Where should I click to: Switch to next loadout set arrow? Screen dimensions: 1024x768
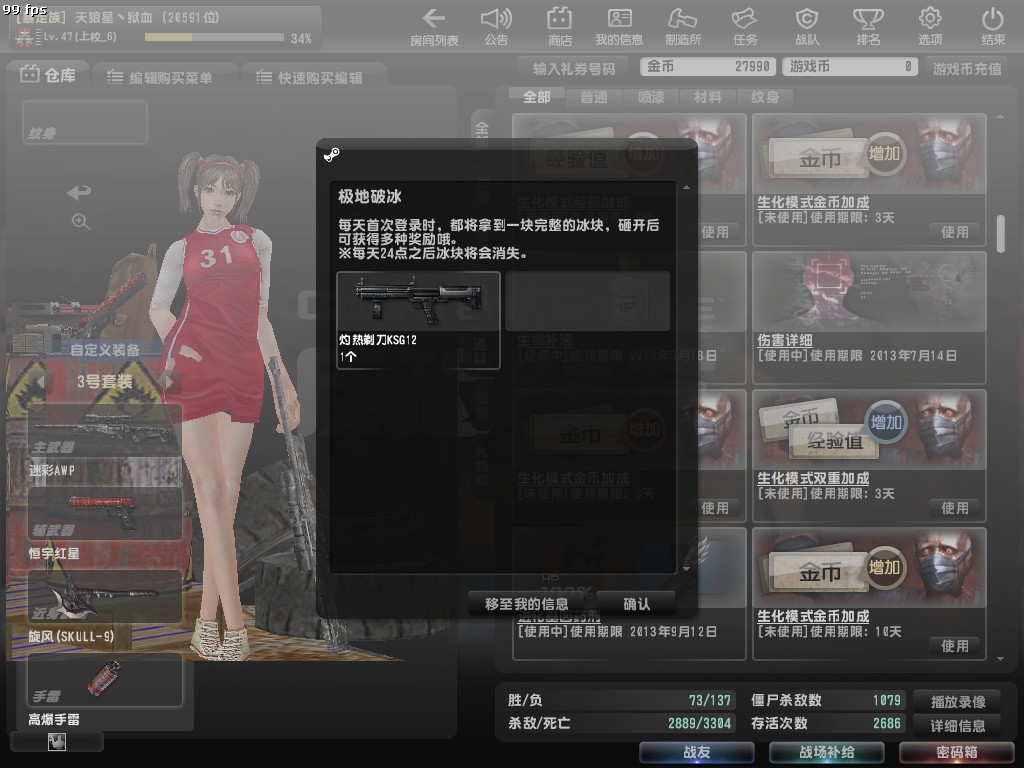tap(168, 381)
